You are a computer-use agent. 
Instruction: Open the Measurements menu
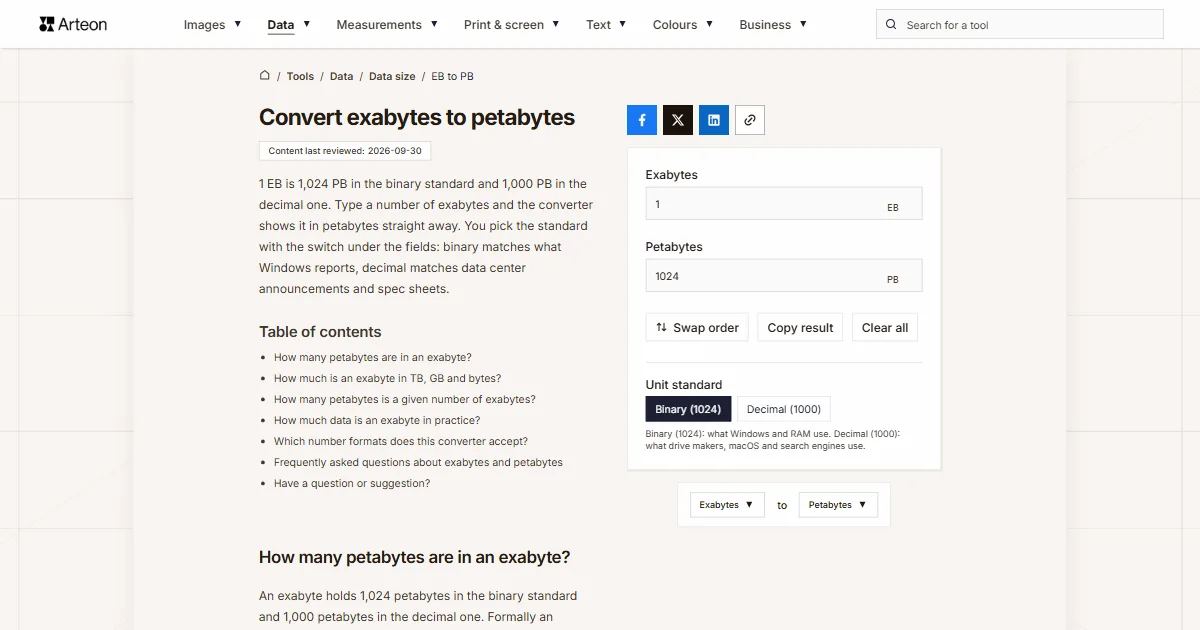(387, 24)
